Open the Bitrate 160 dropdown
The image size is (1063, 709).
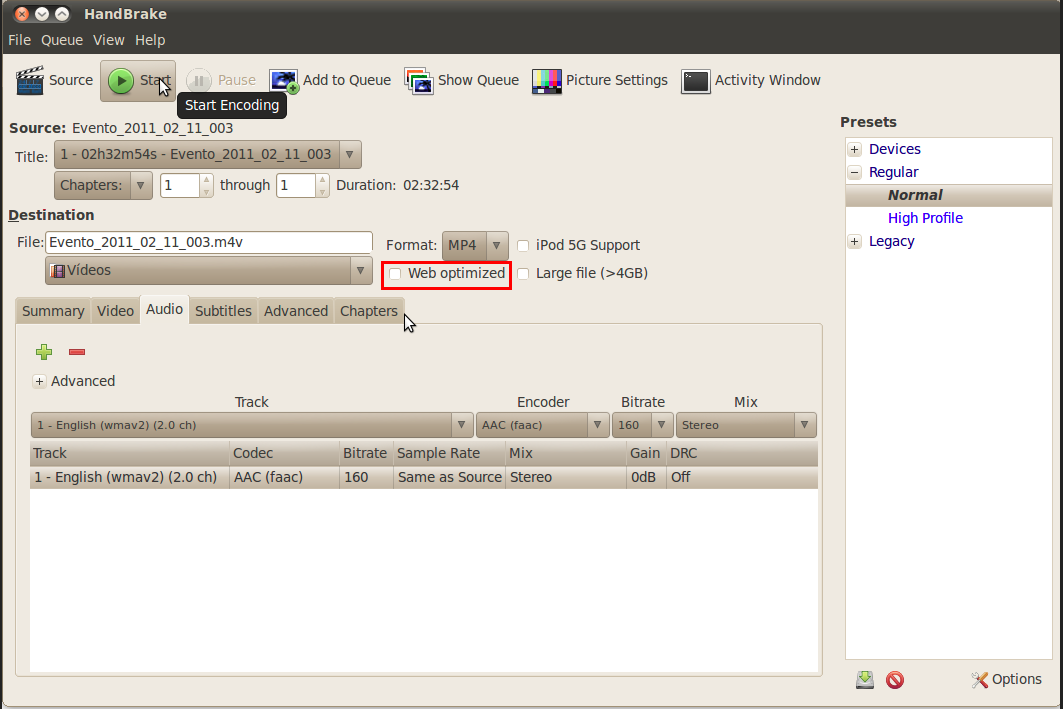point(642,425)
